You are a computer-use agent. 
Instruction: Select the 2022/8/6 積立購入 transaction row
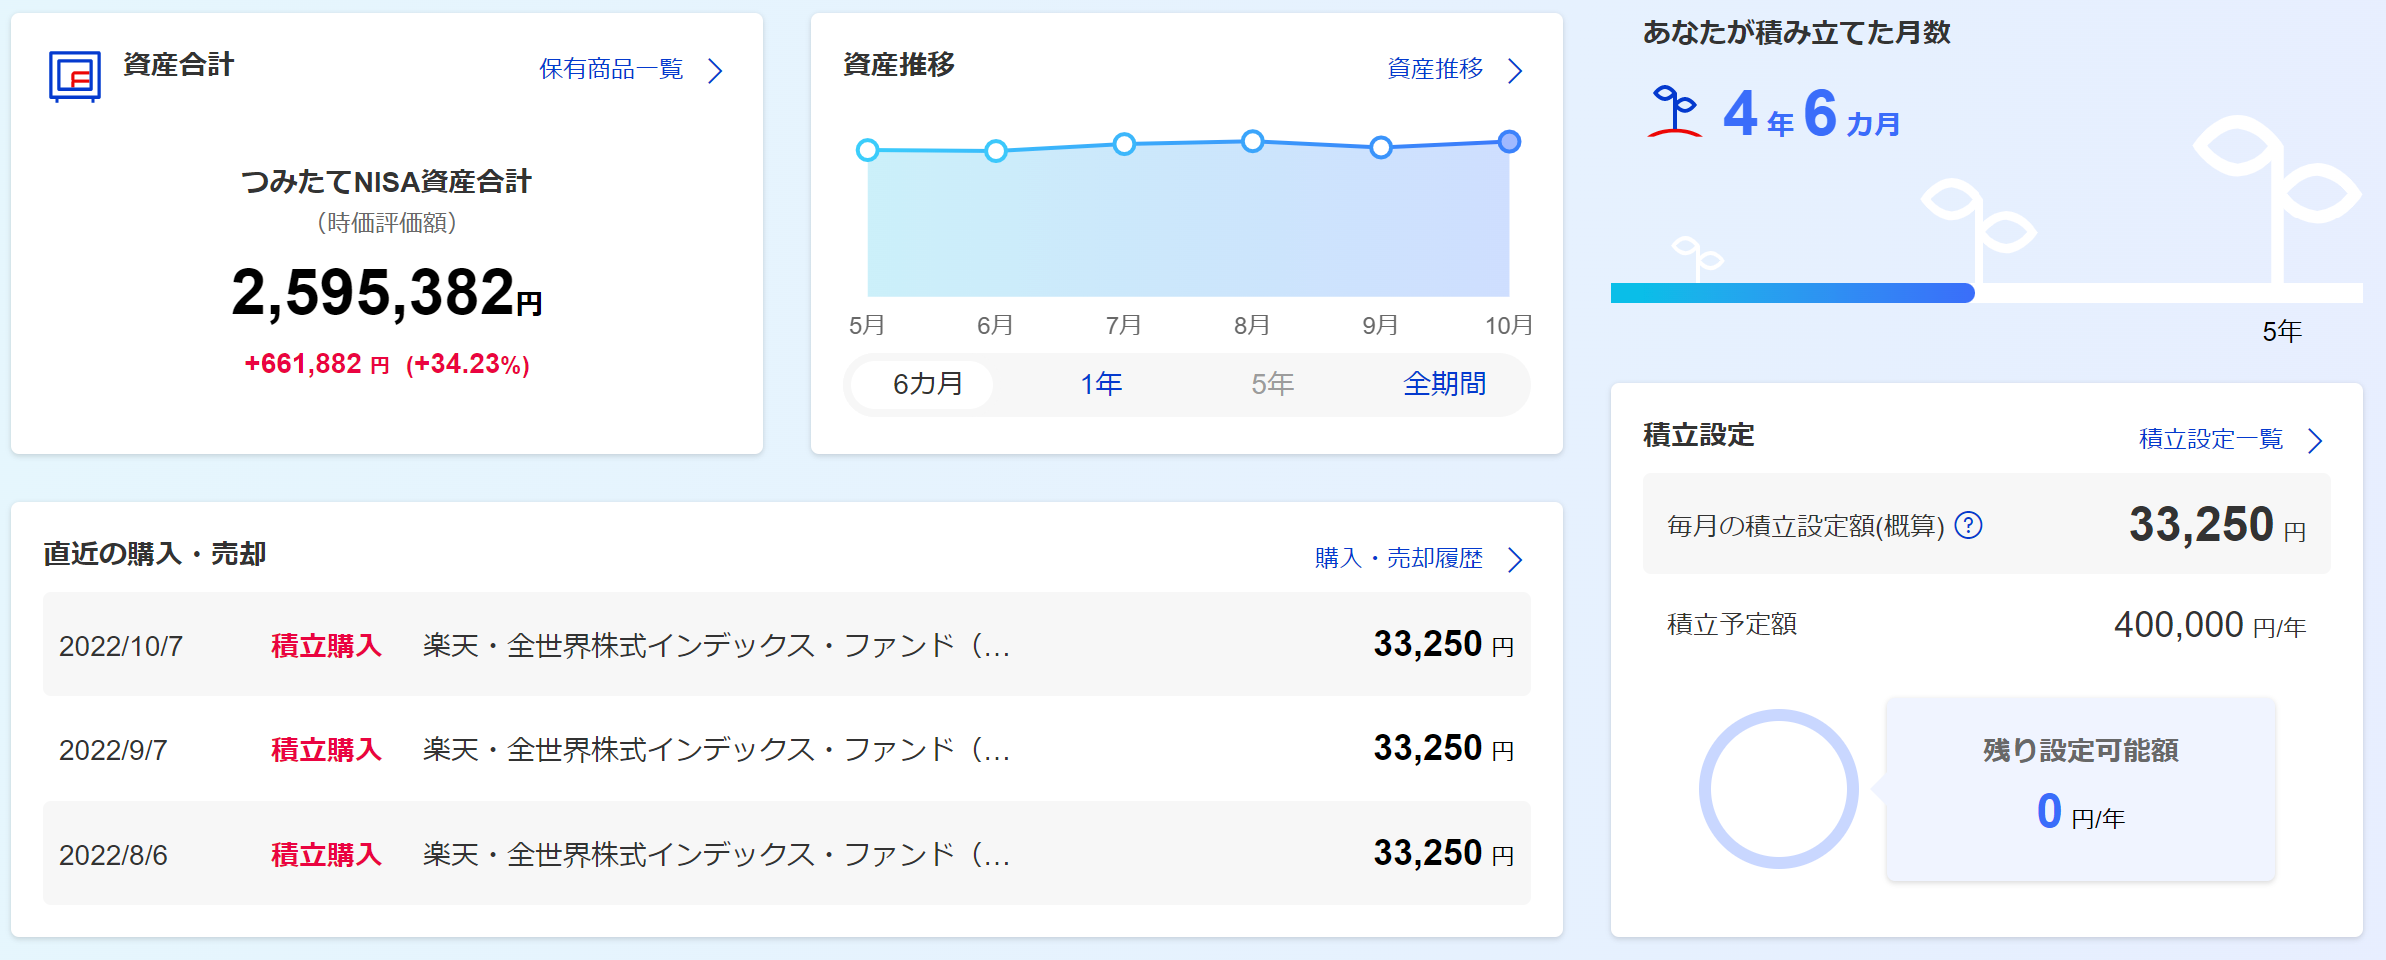(x=786, y=854)
